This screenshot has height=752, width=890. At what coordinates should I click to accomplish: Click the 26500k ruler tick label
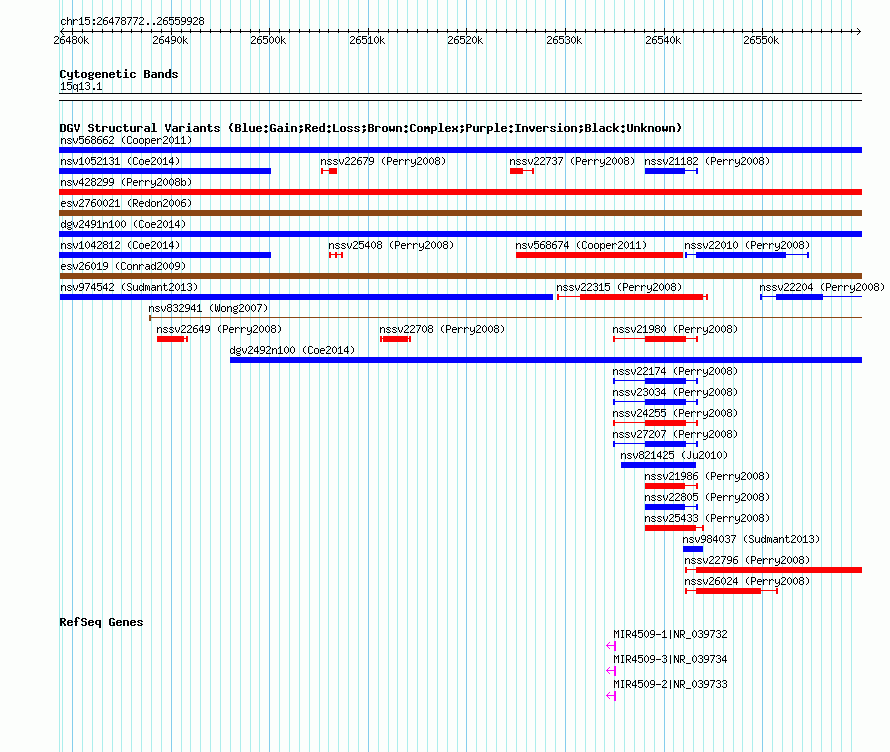pyautogui.click(x=268, y=40)
